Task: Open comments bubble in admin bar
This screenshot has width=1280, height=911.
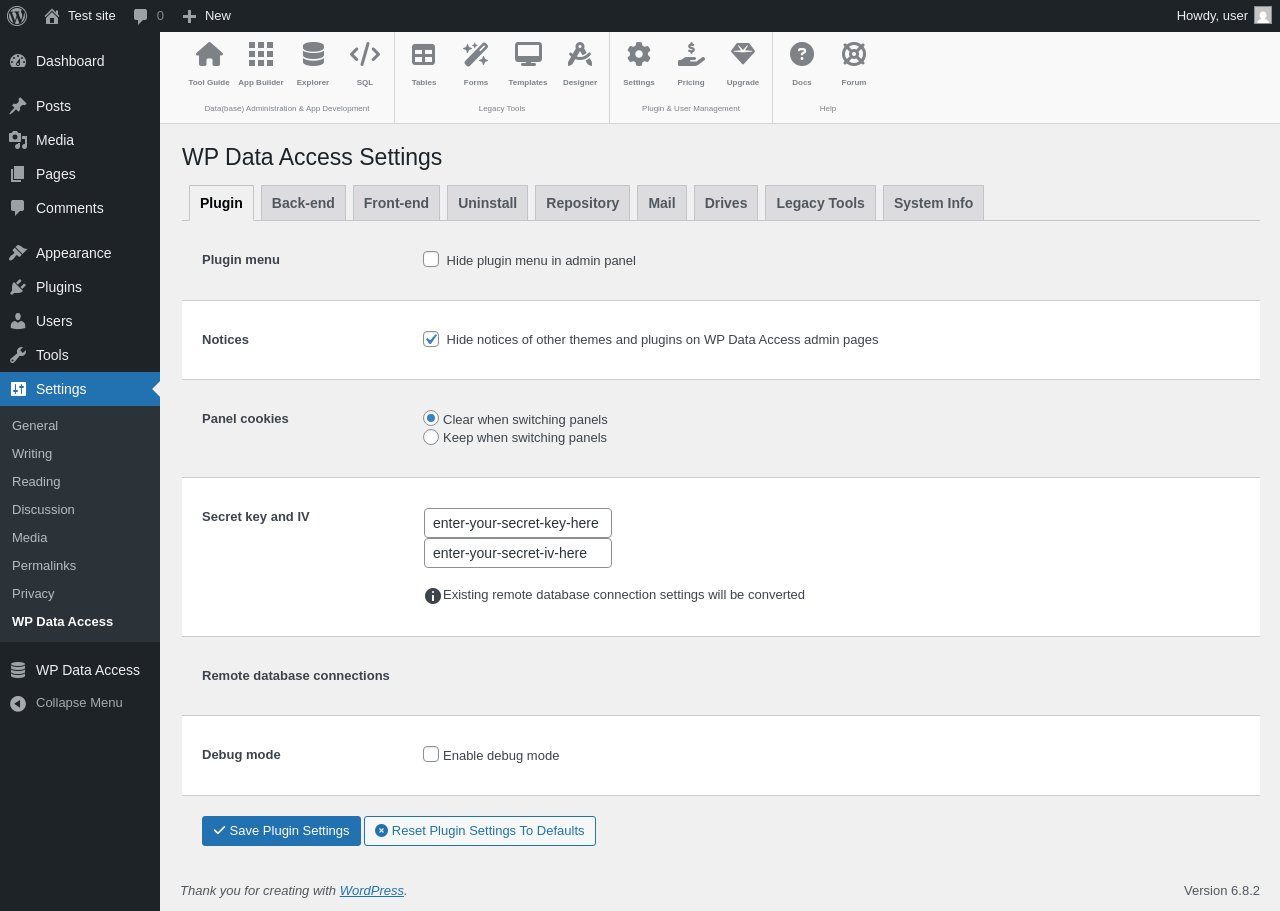Action: click(148, 16)
